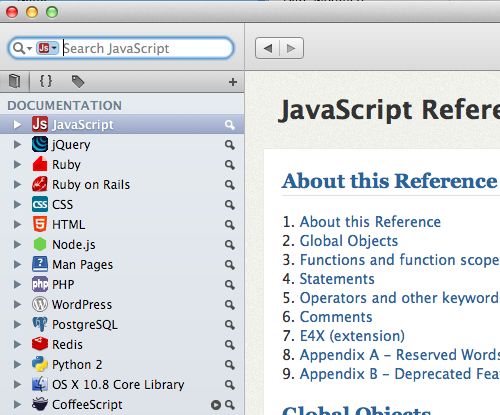Click the DOCUMENTATION section header
The width and height of the screenshot is (500, 415).
(x=65, y=106)
